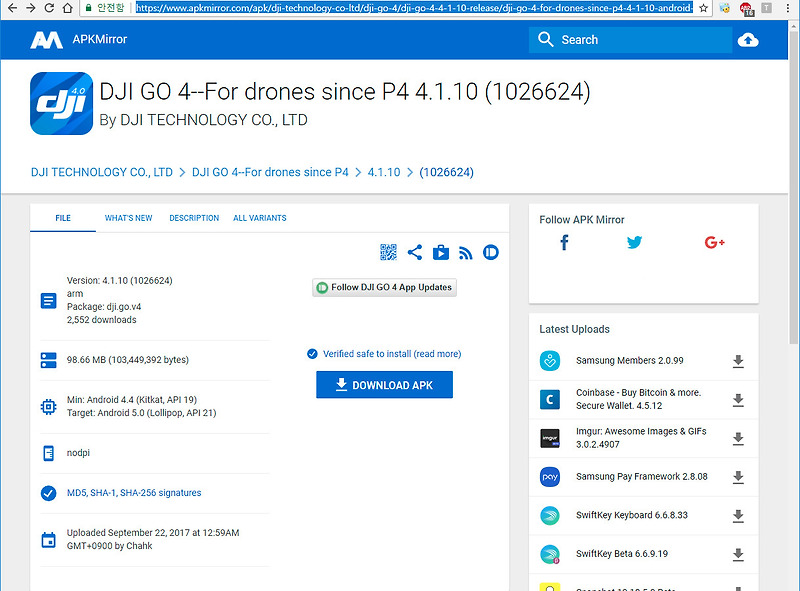Download SwiftKey Keyboard 6.6.8.33 arrow icon
Screen dimensions: 800x591
[738, 516]
